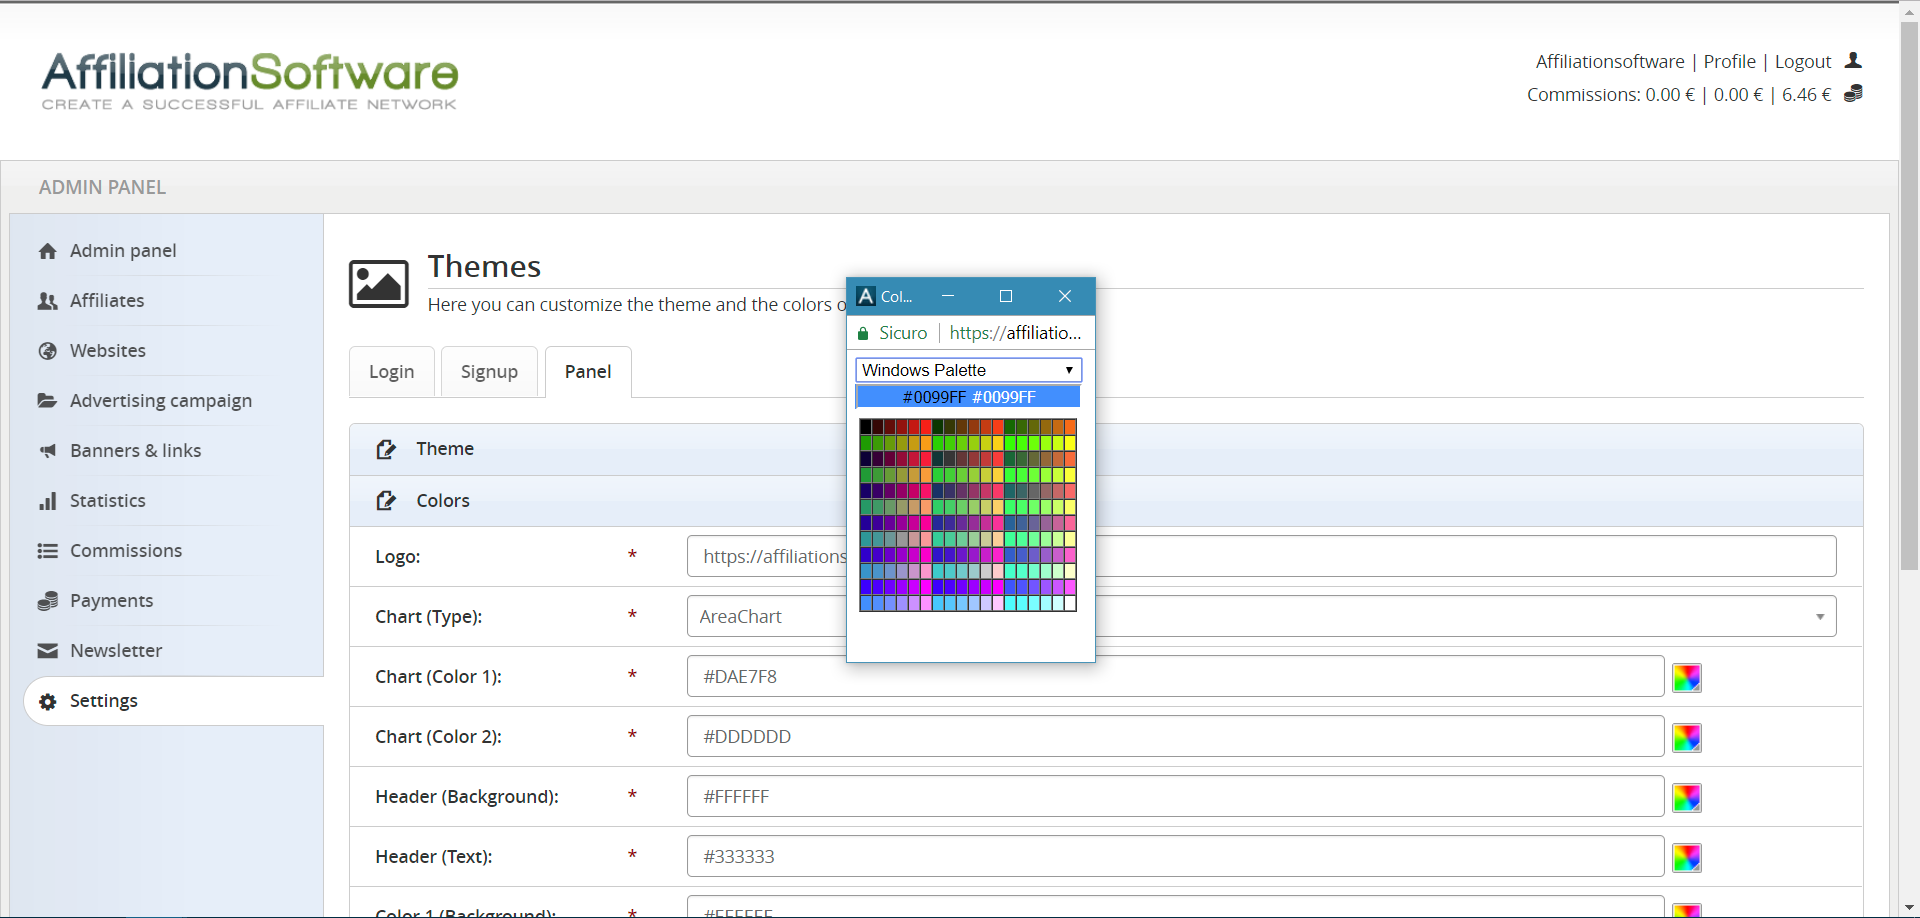Click the Logo URL input field
This screenshot has width=1920, height=918.
point(1261,556)
